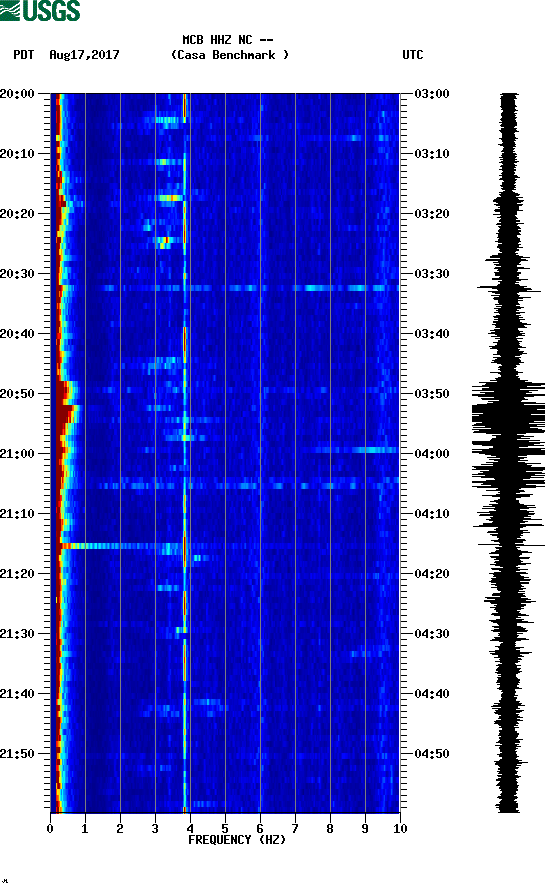Click the '21:30' PDT time label
The width and height of the screenshot is (552, 892).
point(18,634)
